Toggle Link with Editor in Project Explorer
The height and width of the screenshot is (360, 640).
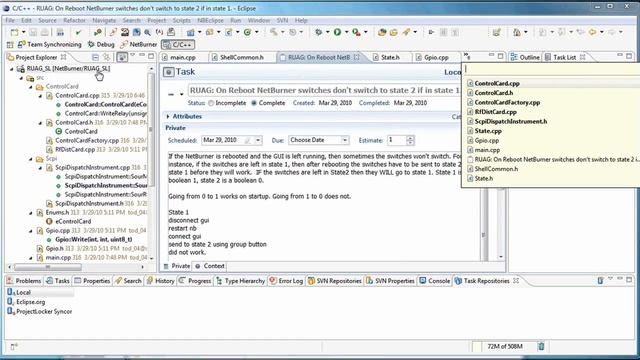[x=107, y=57]
